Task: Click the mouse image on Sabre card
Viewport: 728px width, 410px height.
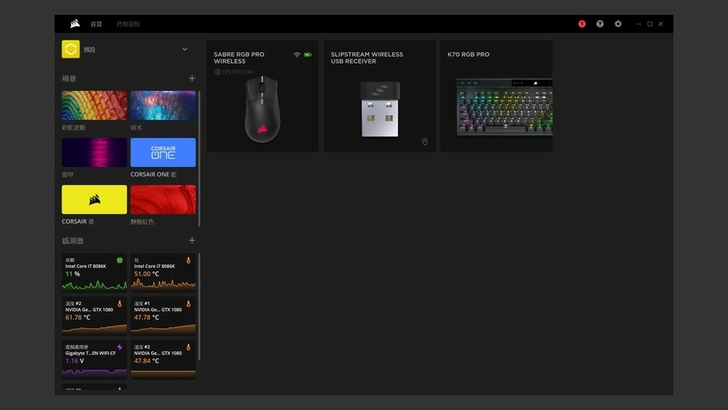Action: click(262, 110)
